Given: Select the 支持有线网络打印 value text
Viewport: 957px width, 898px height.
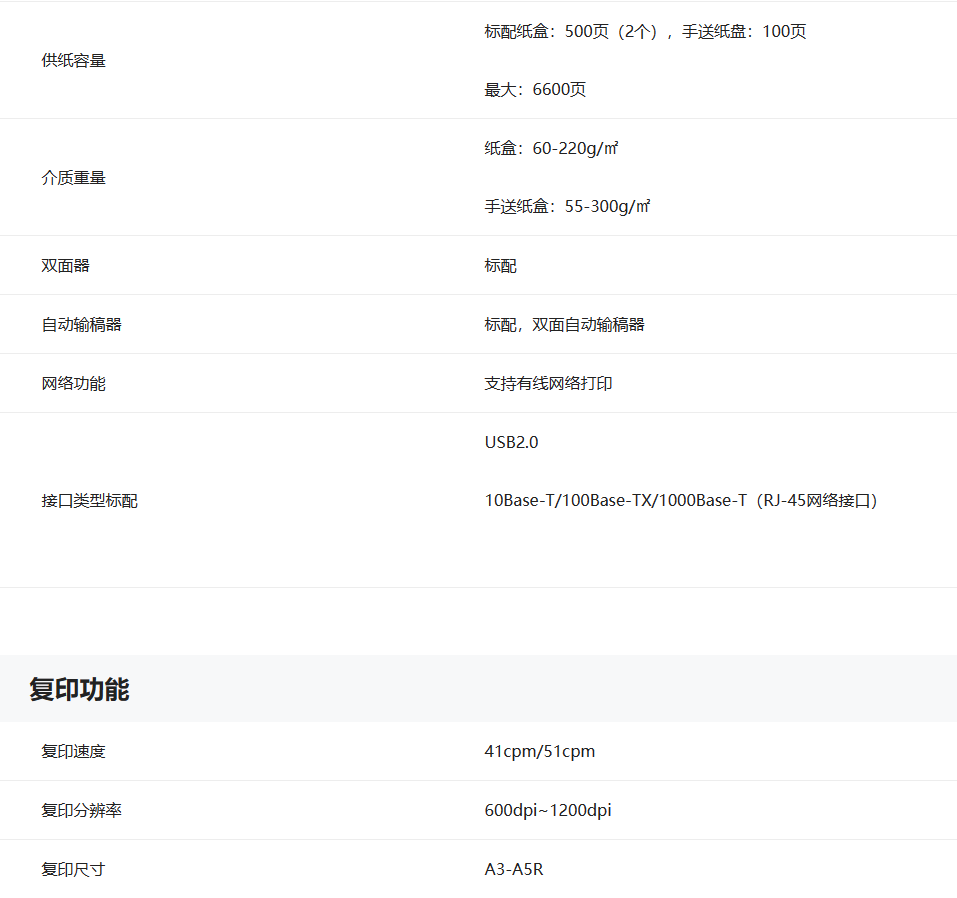Looking at the screenshot, I should point(548,384).
